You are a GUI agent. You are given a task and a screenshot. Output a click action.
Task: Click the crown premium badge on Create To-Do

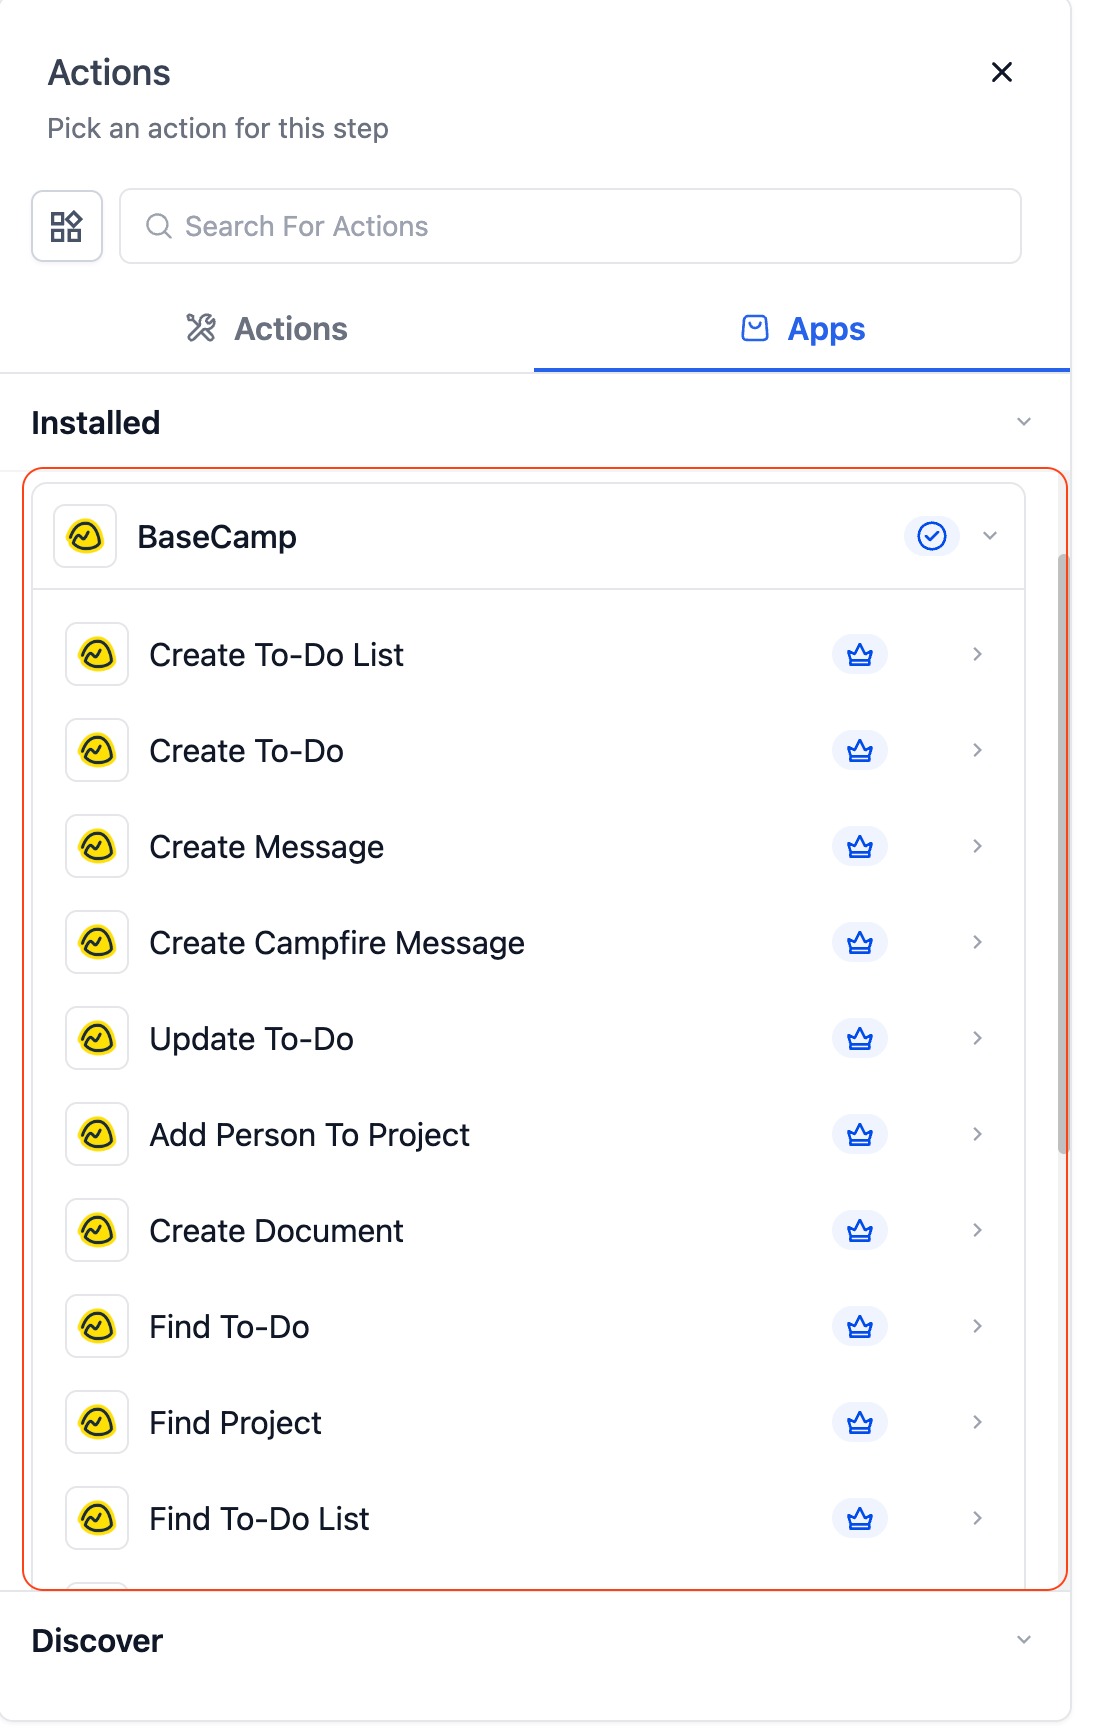[x=860, y=751]
